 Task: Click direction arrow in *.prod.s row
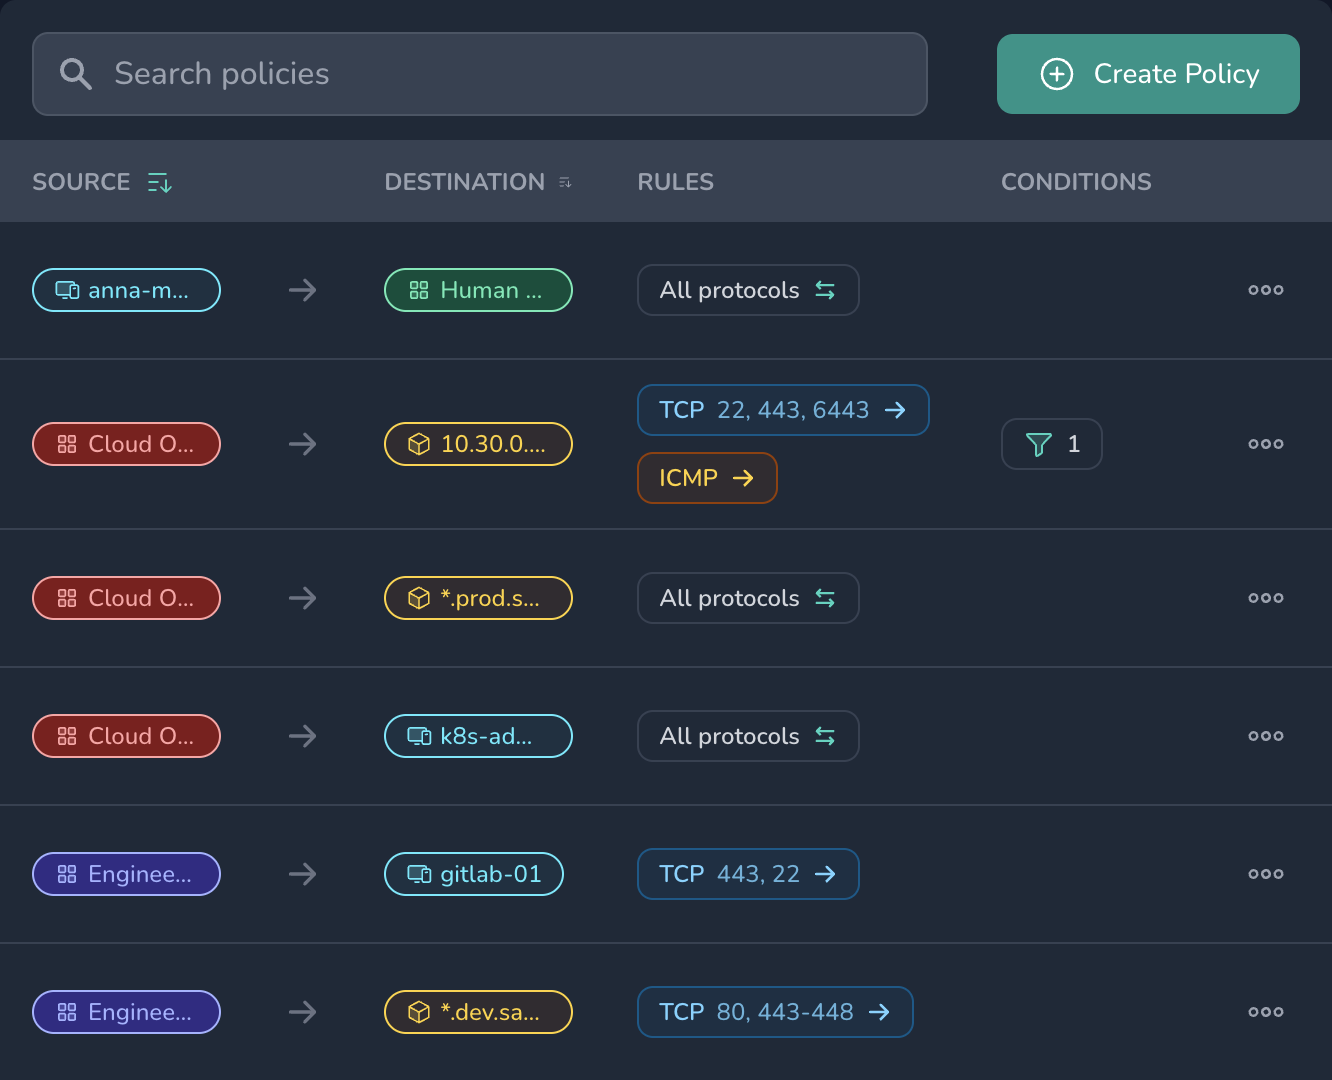[x=303, y=598]
